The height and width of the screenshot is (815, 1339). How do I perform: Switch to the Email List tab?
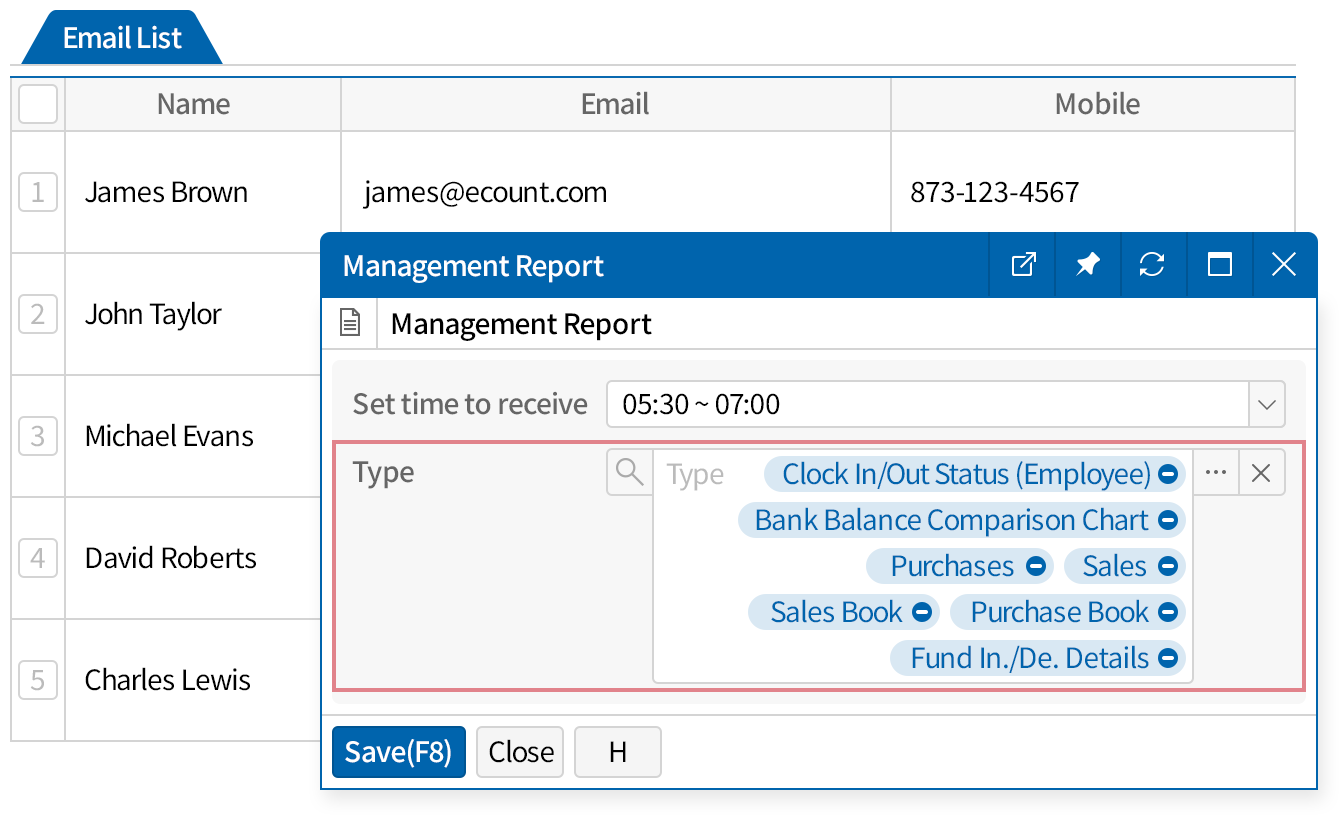[x=122, y=39]
